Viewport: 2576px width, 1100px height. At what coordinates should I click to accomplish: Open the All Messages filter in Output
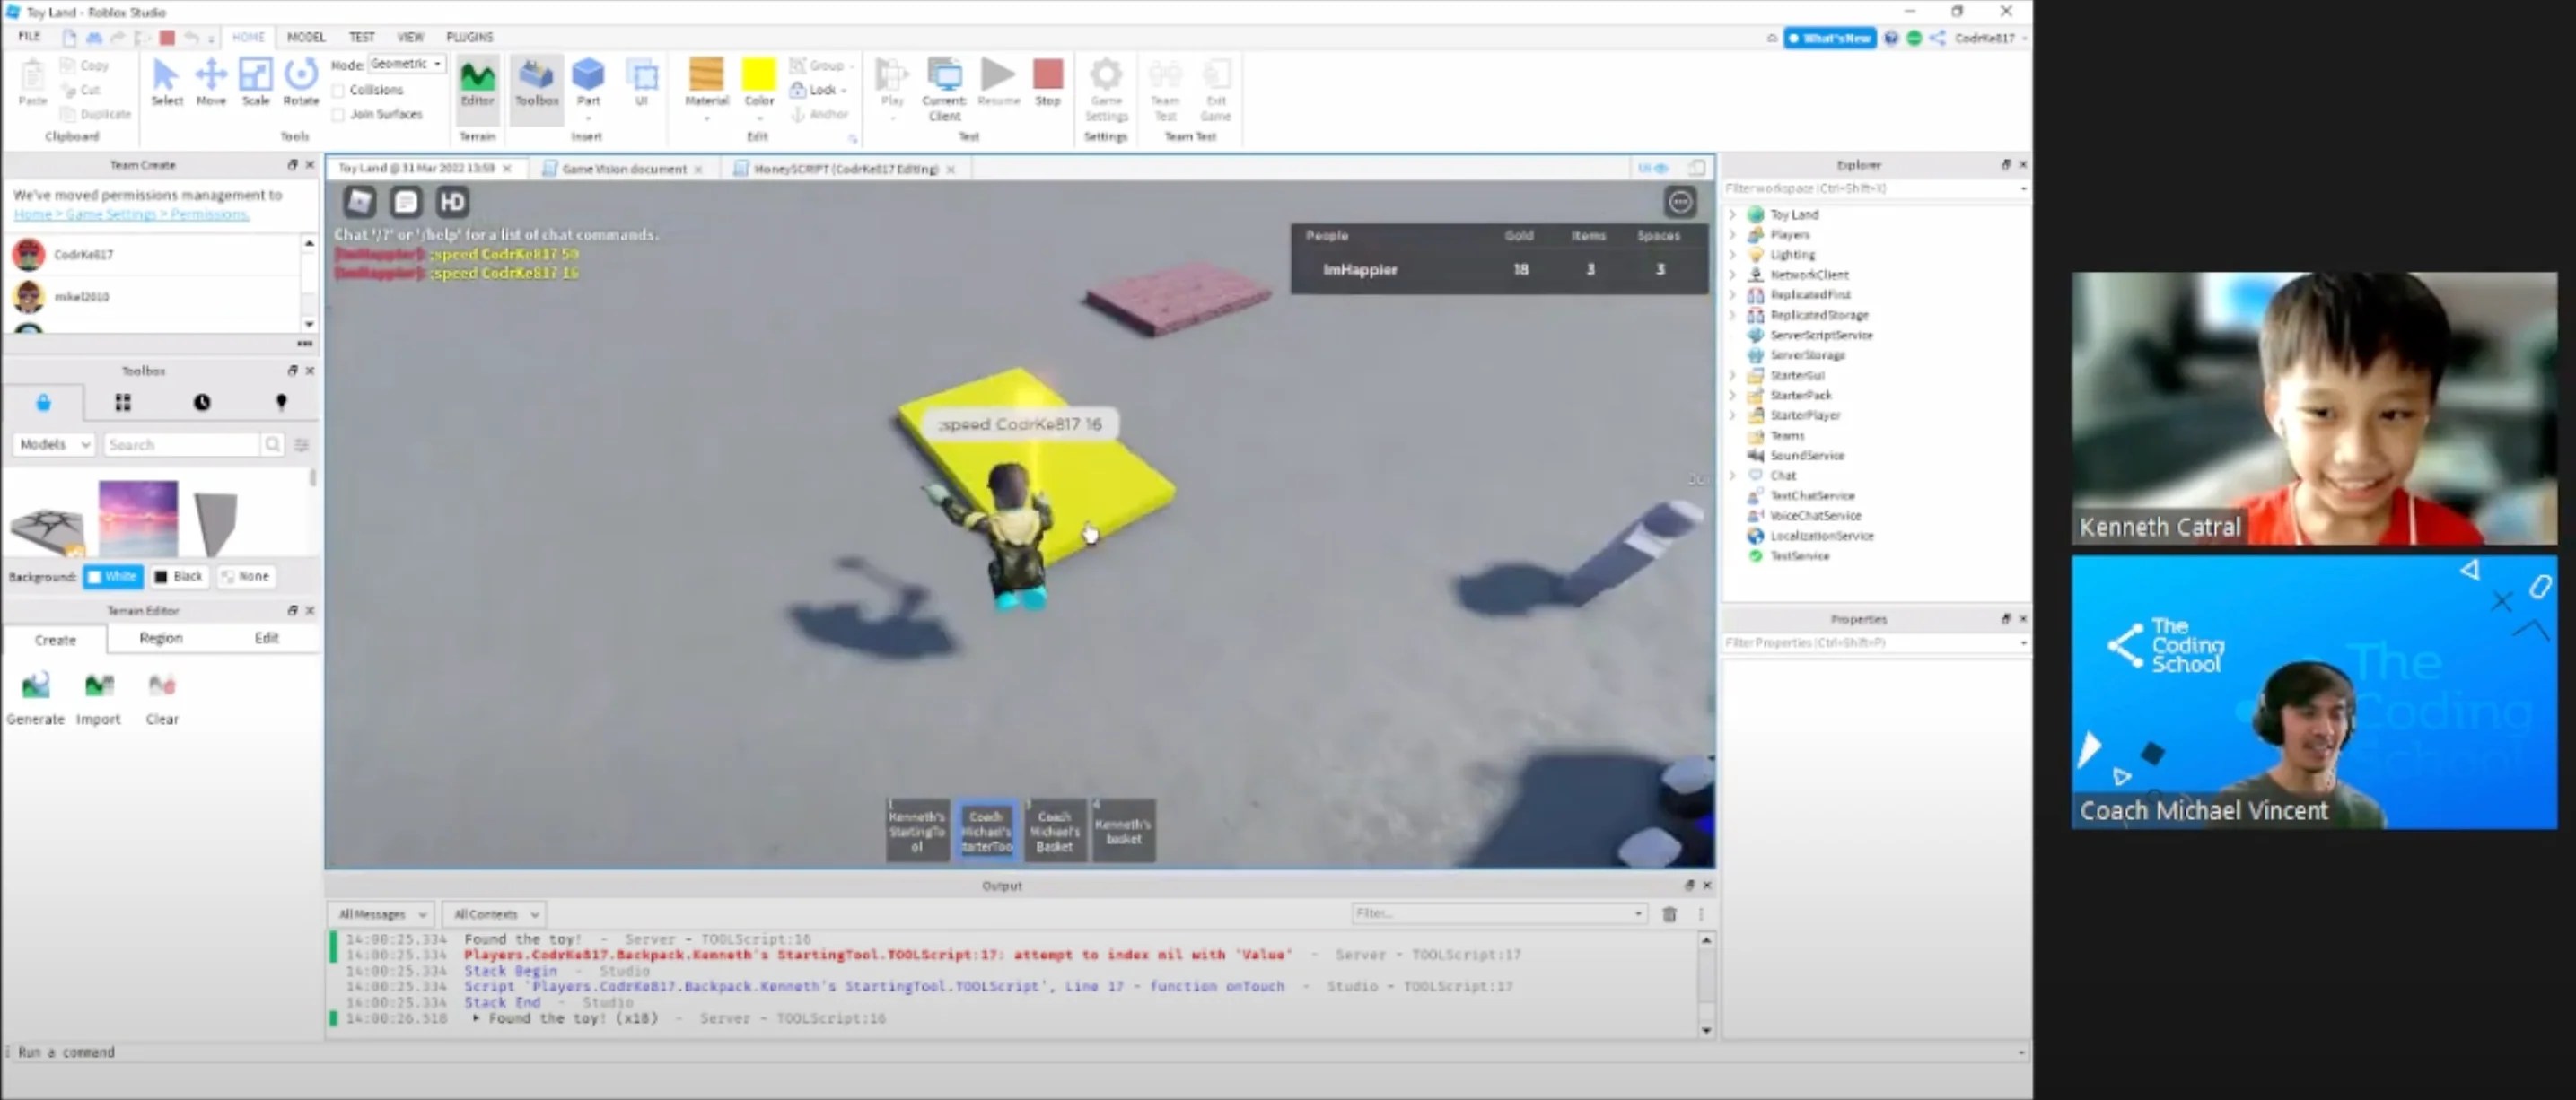click(x=380, y=913)
